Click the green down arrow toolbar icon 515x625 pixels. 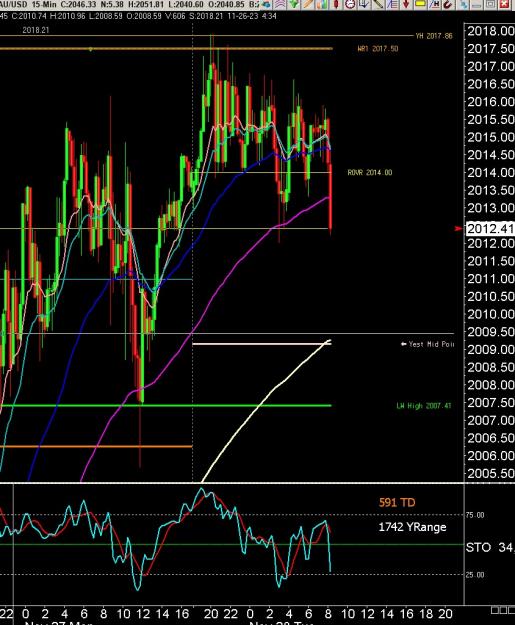pos(294,4)
